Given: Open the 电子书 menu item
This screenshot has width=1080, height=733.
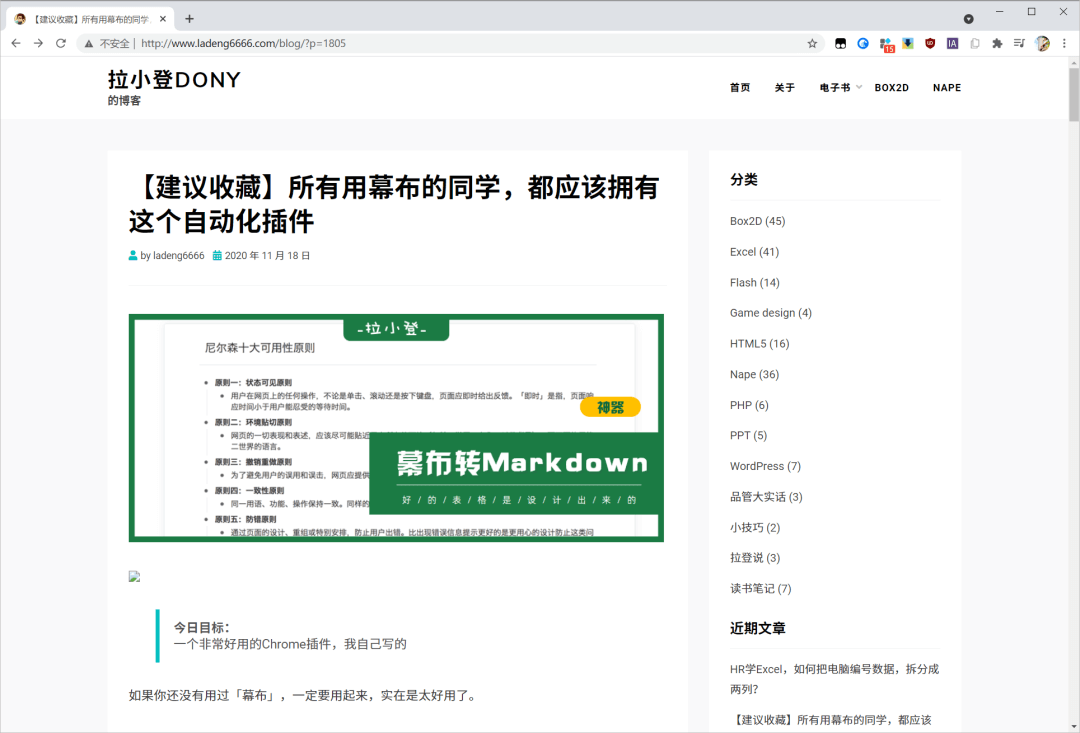Looking at the screenshot, I should (835, 87).
